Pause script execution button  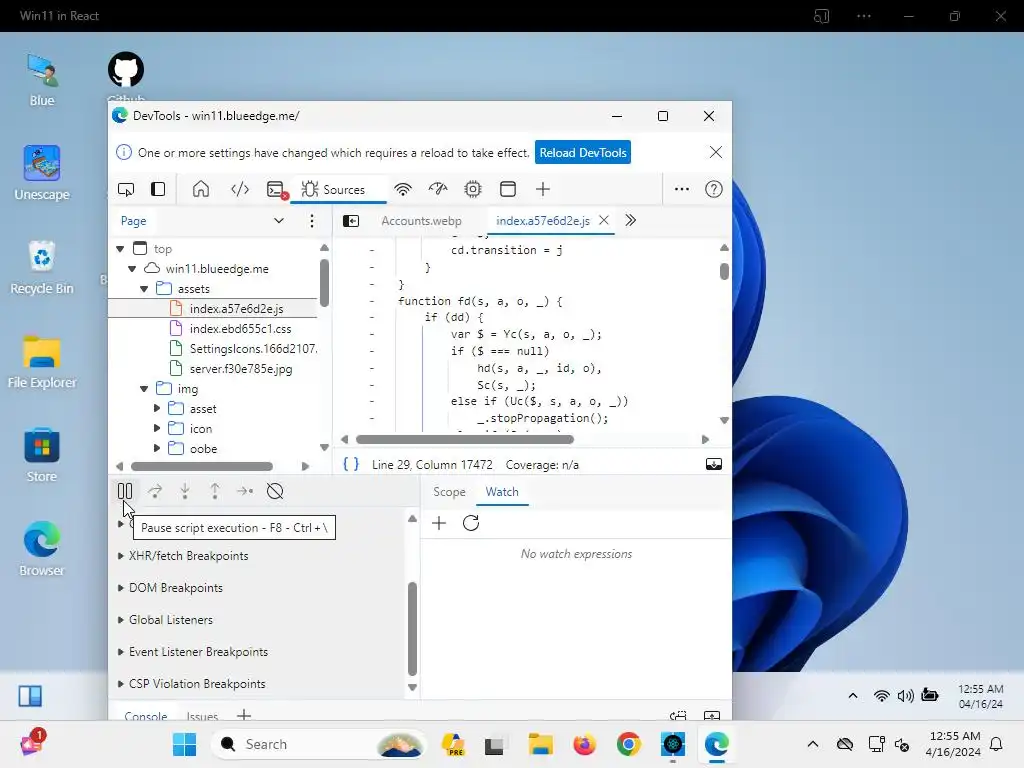pyautogui.click(x=125, y=491)
